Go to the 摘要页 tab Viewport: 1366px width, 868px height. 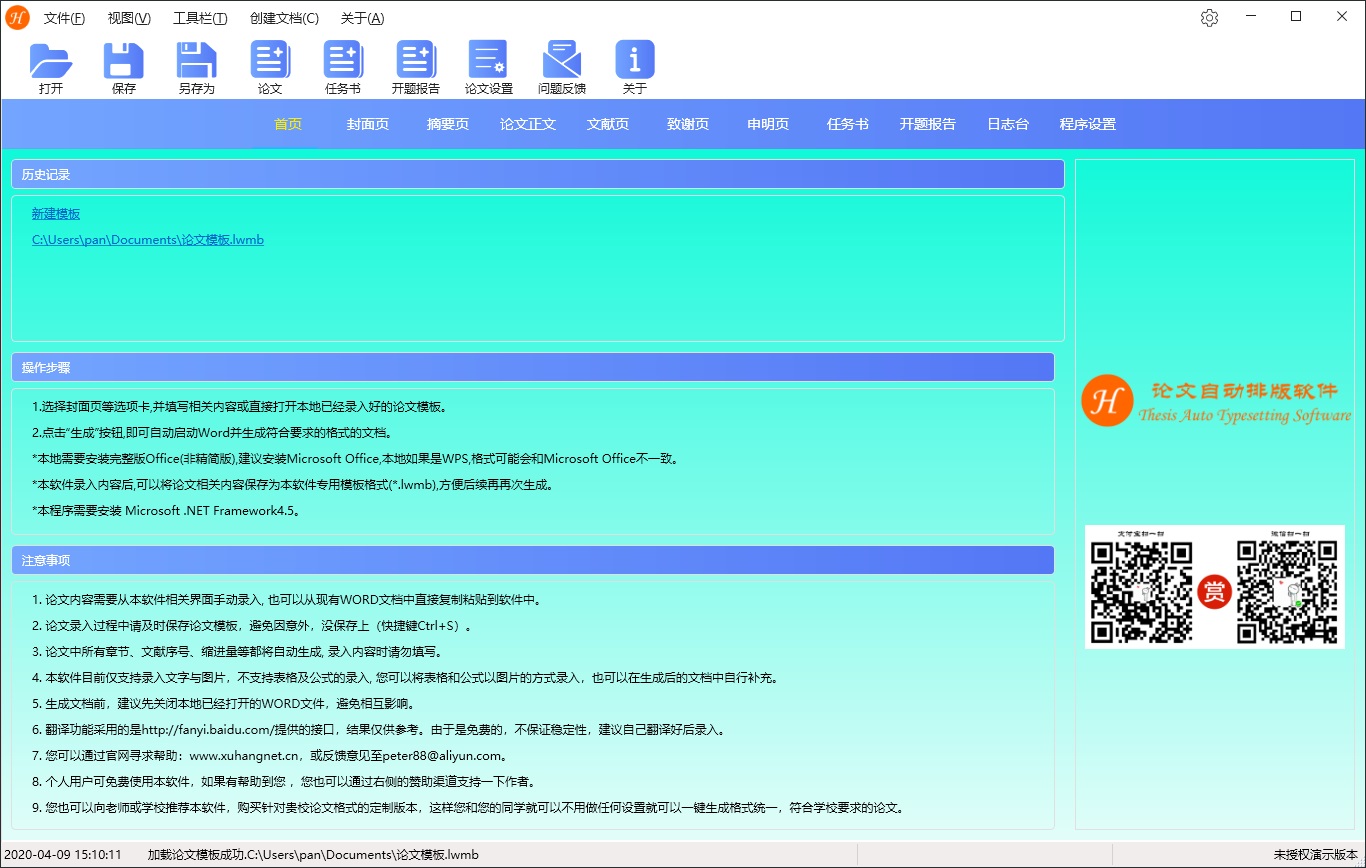(x=448, y=124)
